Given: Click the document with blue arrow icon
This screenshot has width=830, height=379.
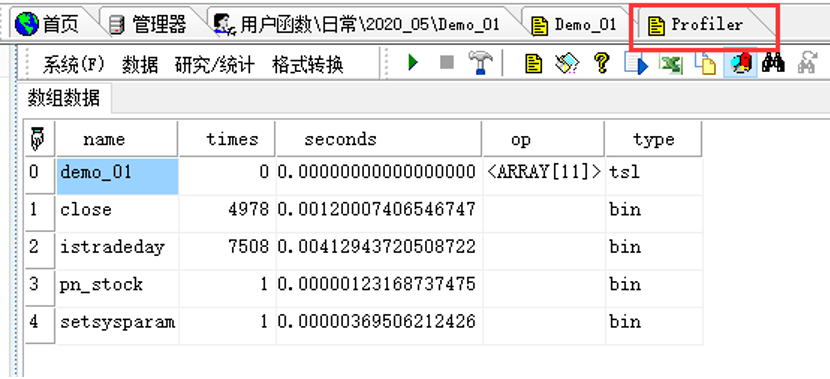Looking at the screenshot, I should point(635,64).
